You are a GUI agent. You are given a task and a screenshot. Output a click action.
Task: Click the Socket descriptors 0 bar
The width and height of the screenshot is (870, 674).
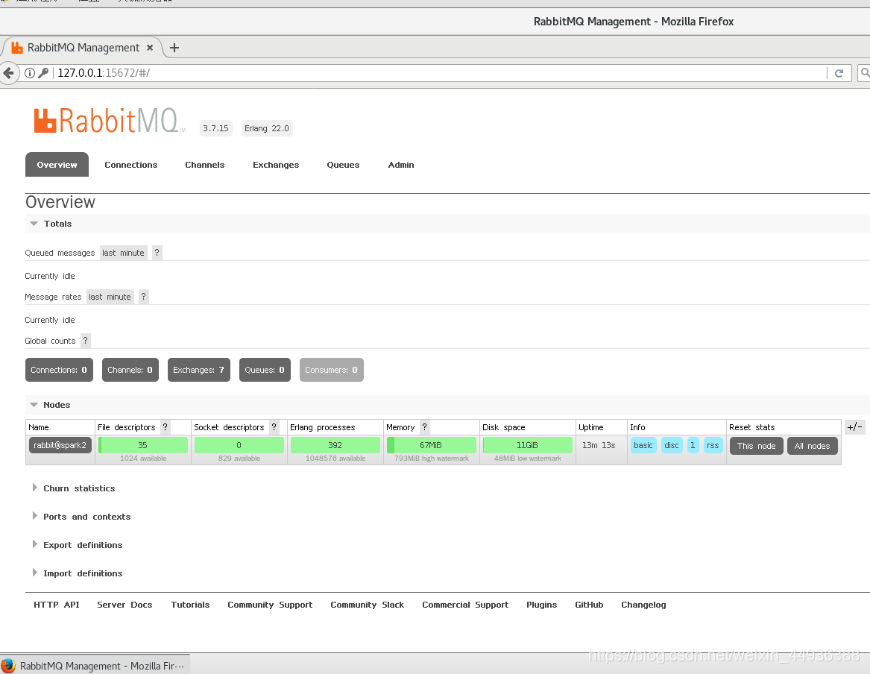239,445
